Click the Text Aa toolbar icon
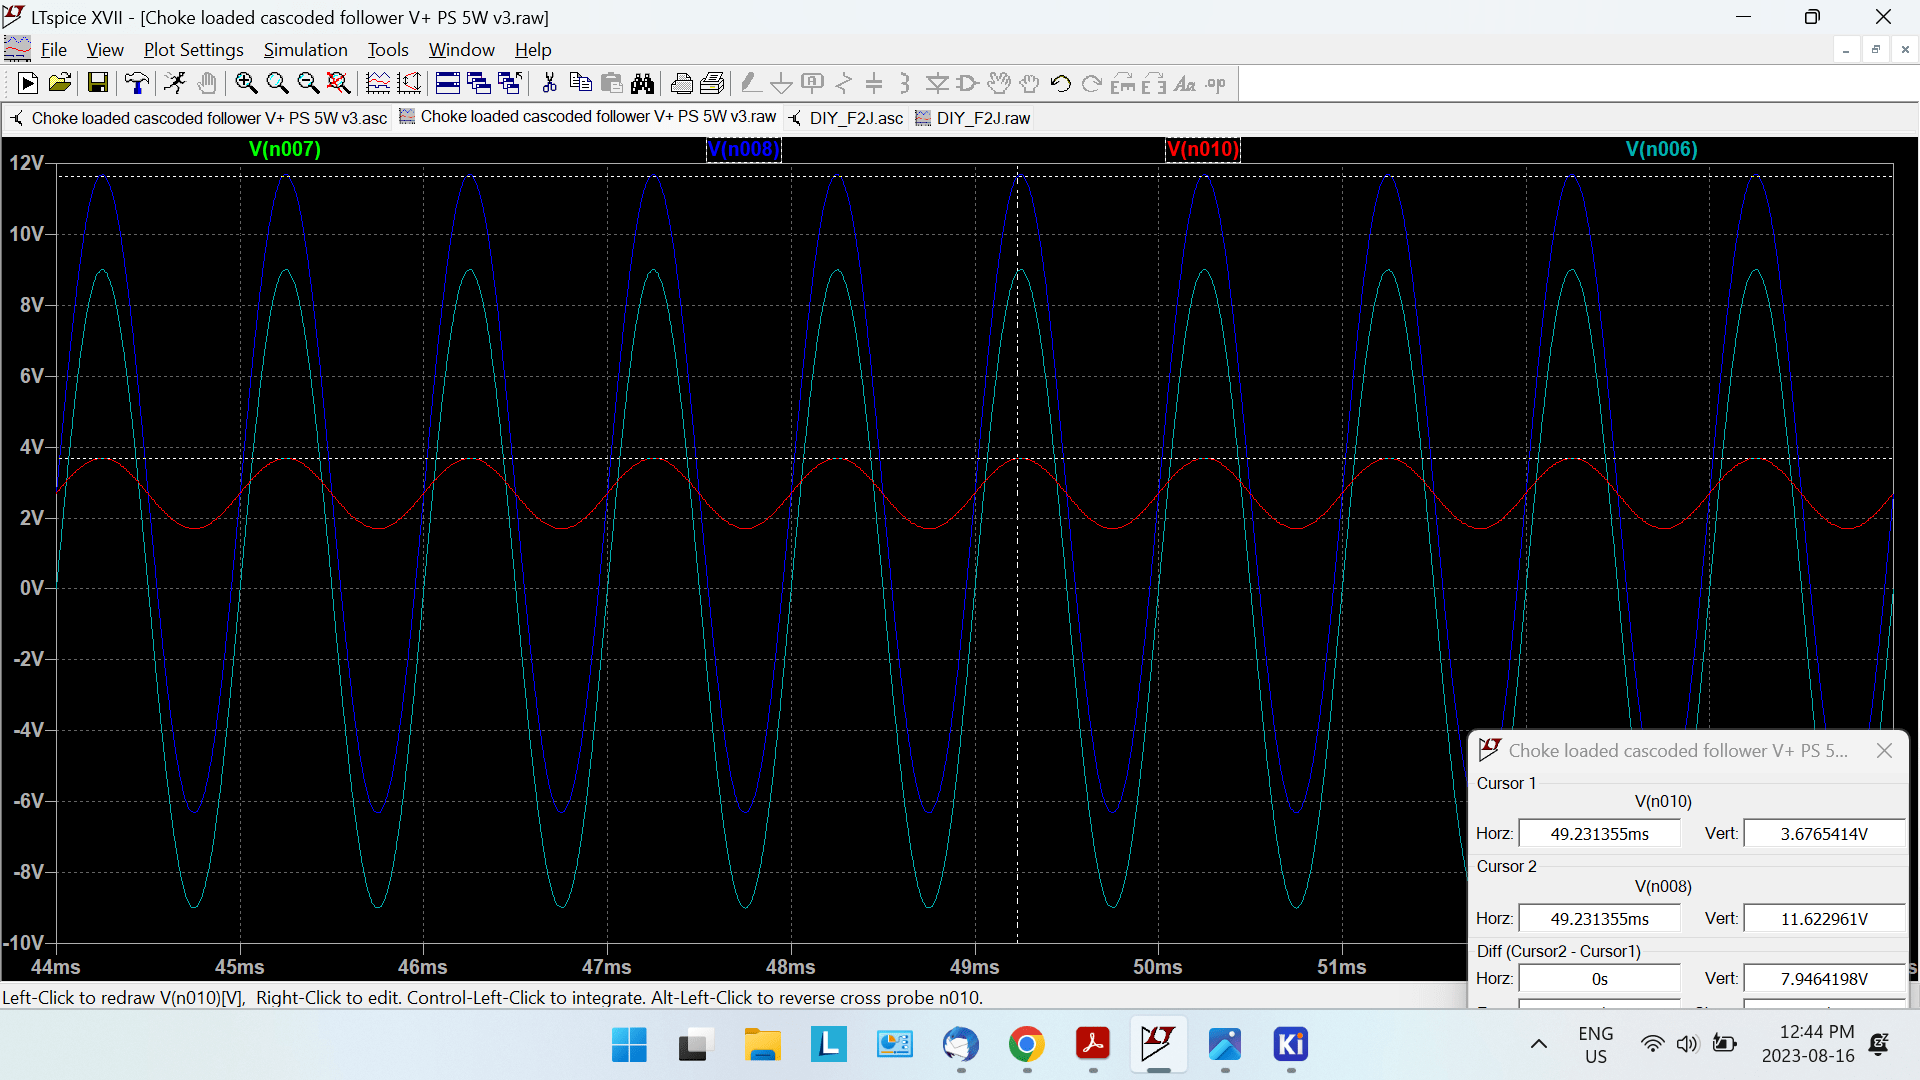The width and height of the screenshot is (1920, 1080). (1185, 84)
